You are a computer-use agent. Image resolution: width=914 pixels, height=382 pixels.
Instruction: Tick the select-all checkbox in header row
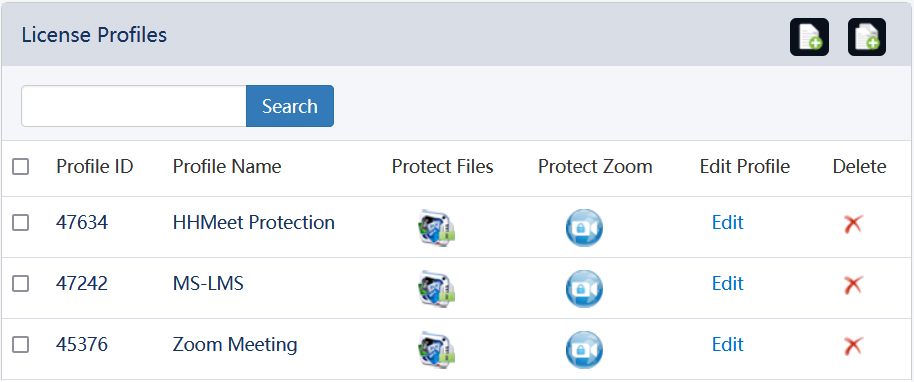click(x=21, y=167)
